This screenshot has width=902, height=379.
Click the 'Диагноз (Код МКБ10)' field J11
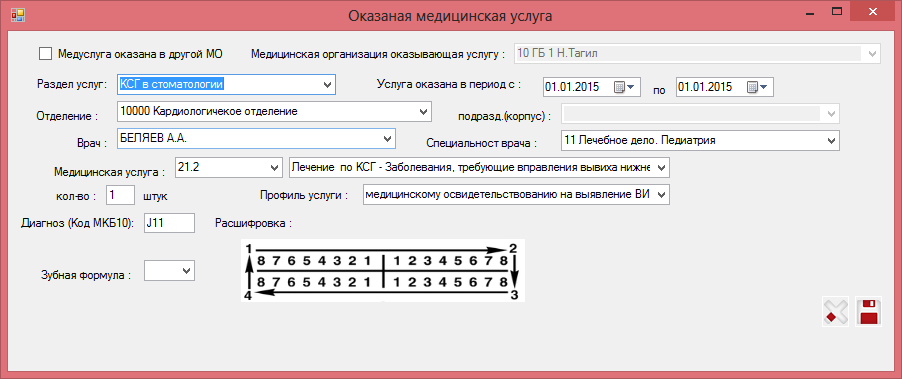[170, 224]
